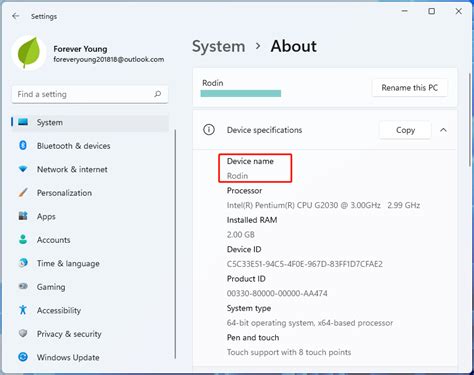
Task: Click the Time & language globe clock icon
Action: (x=23, y=263)
